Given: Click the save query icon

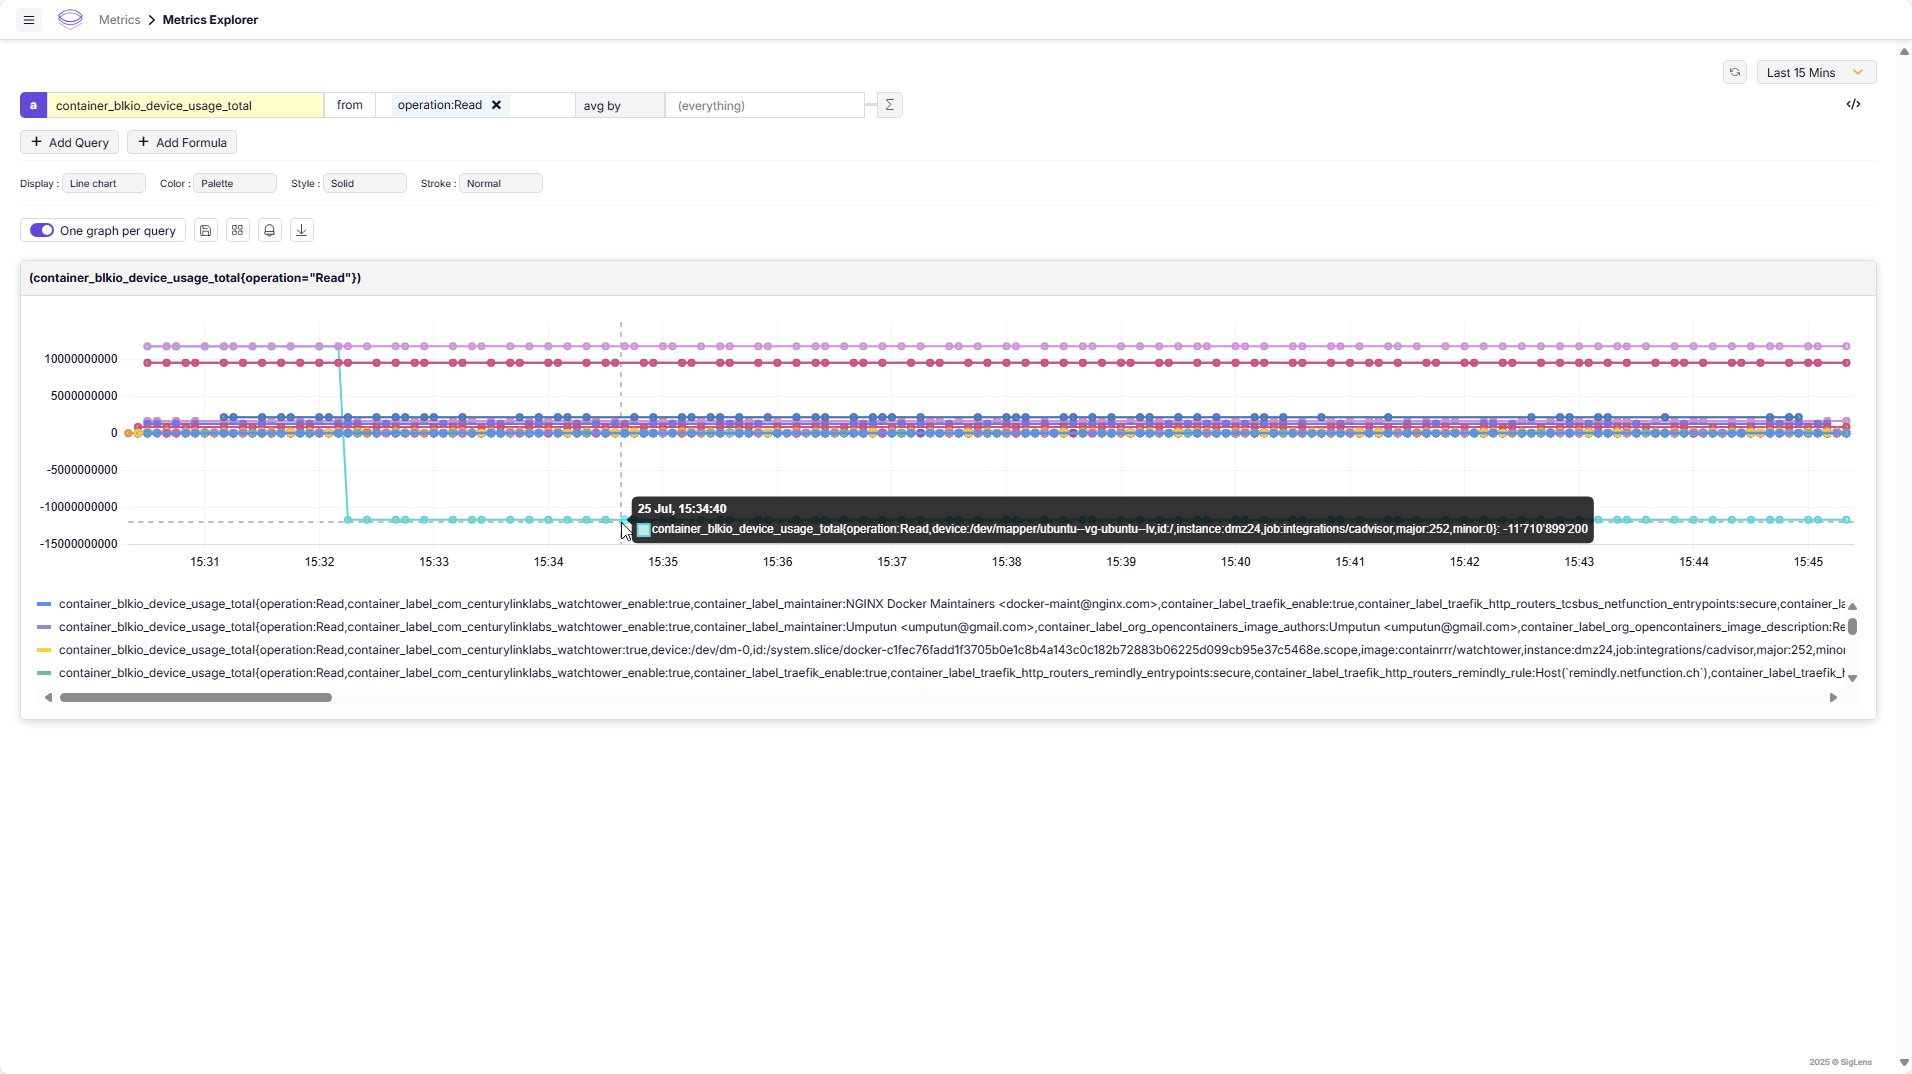Looking at the screenshot, I should 205,230.
